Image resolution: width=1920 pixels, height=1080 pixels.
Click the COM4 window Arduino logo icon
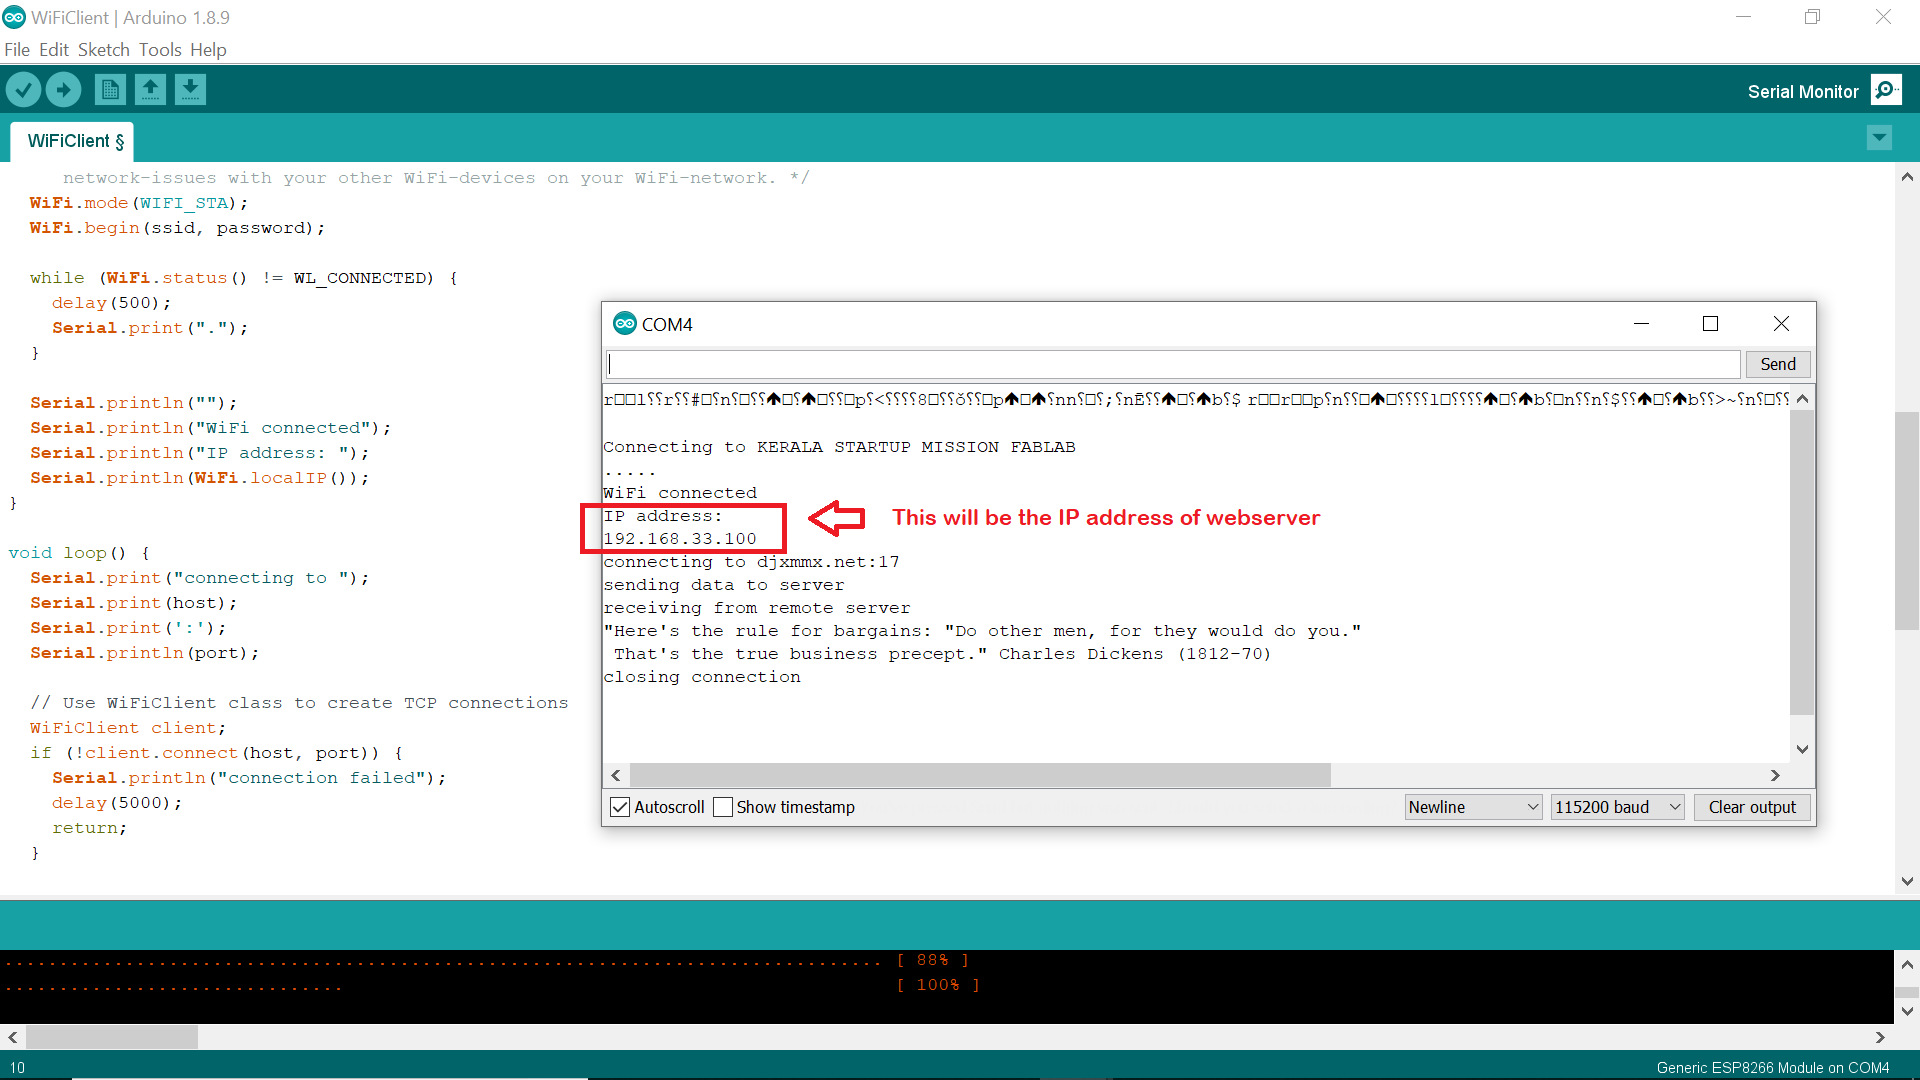[625, 324]
